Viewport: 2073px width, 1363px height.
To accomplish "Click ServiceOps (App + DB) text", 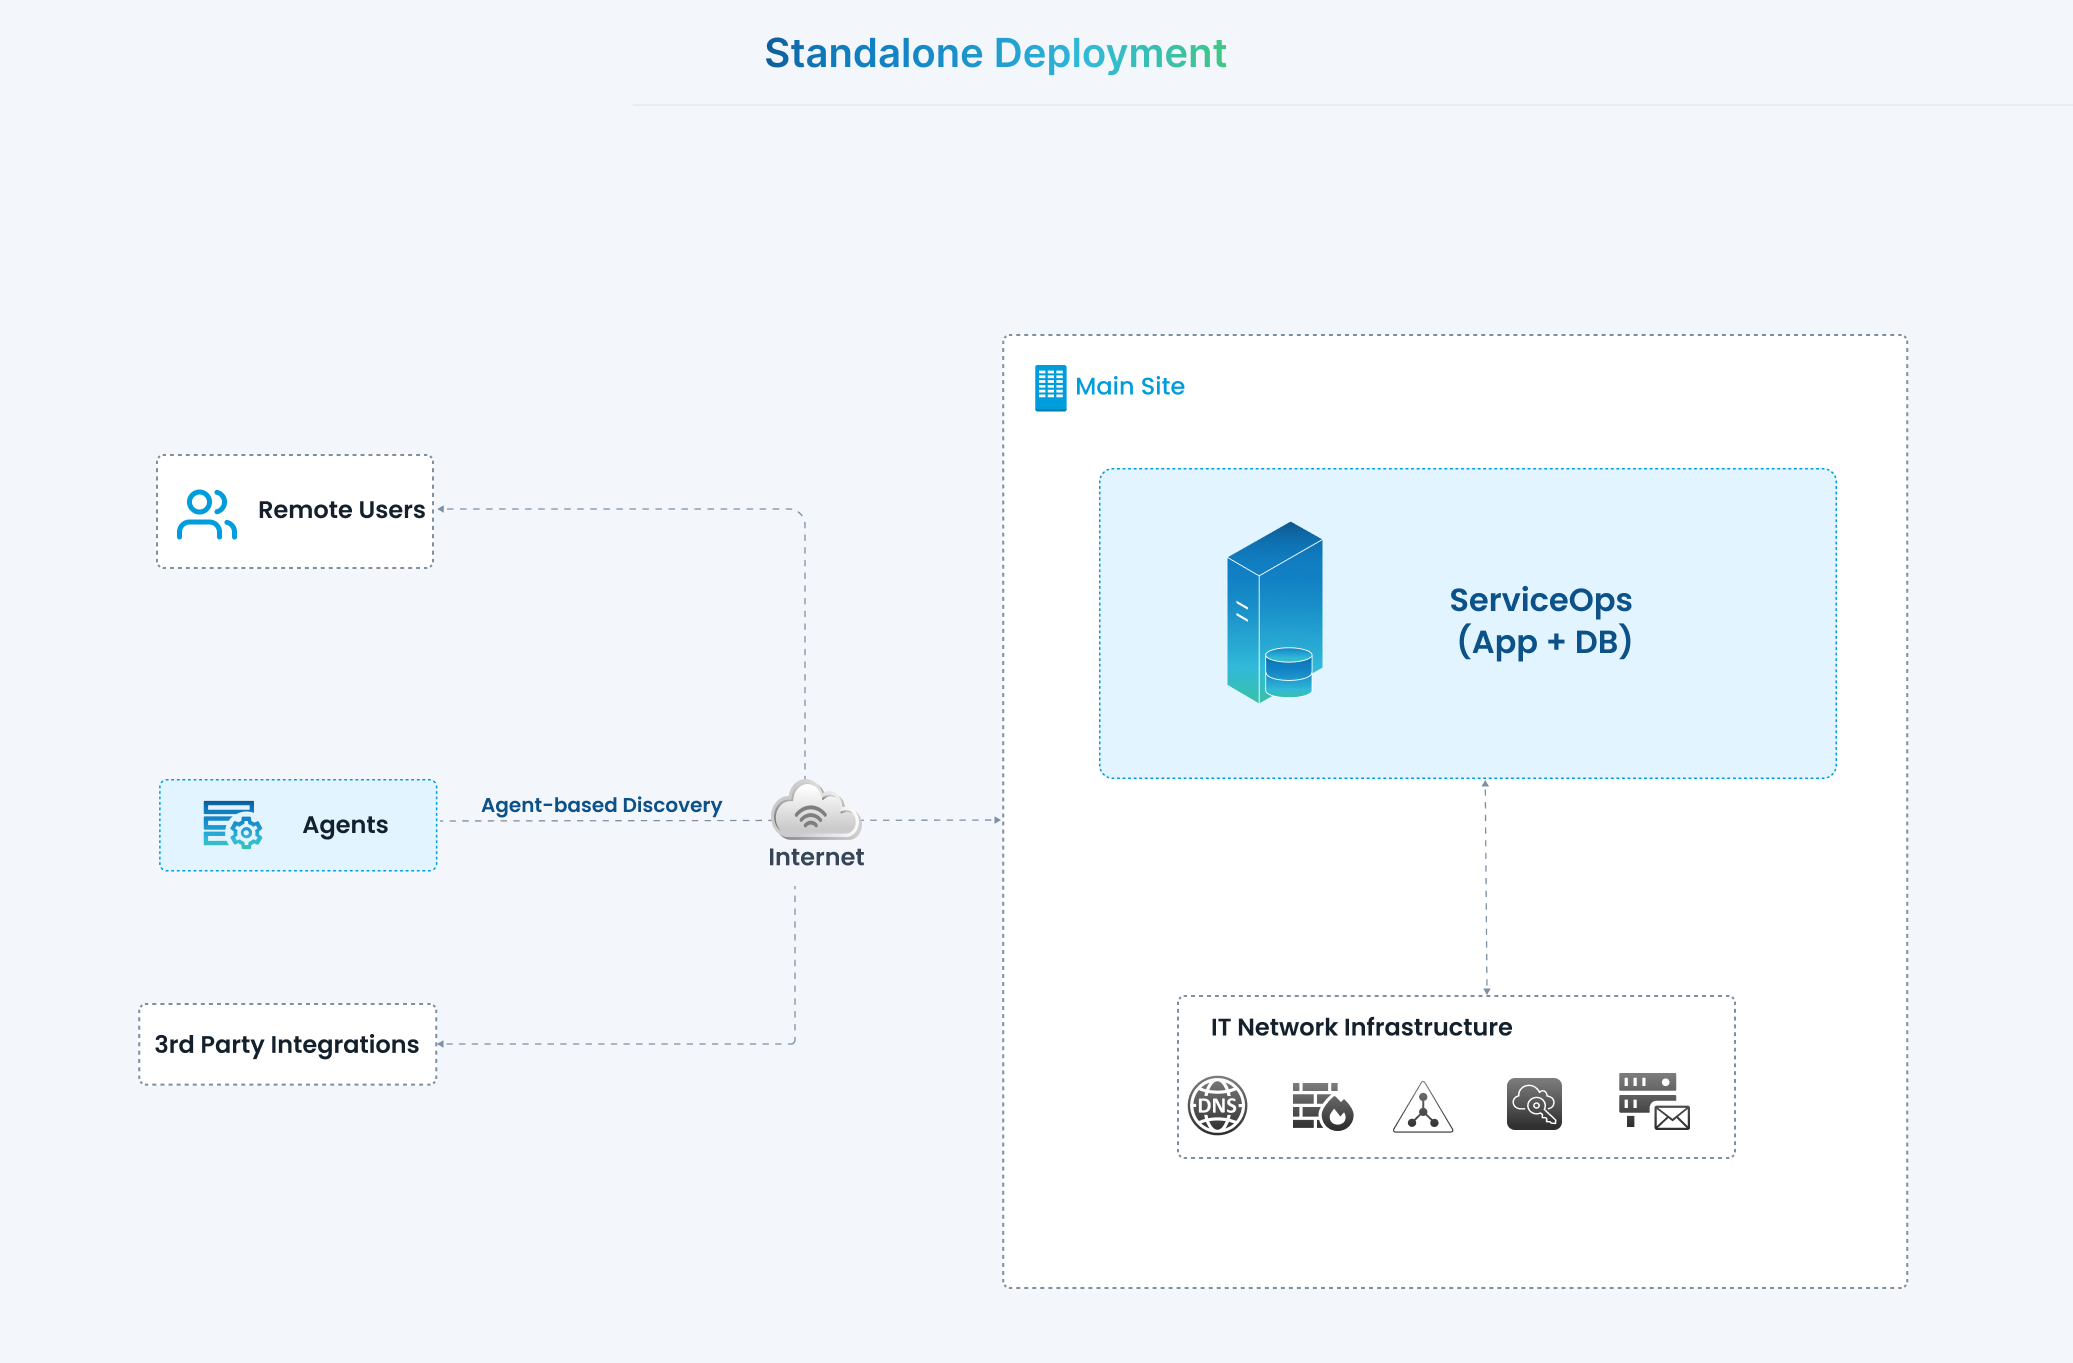I will click(1541, 620).
